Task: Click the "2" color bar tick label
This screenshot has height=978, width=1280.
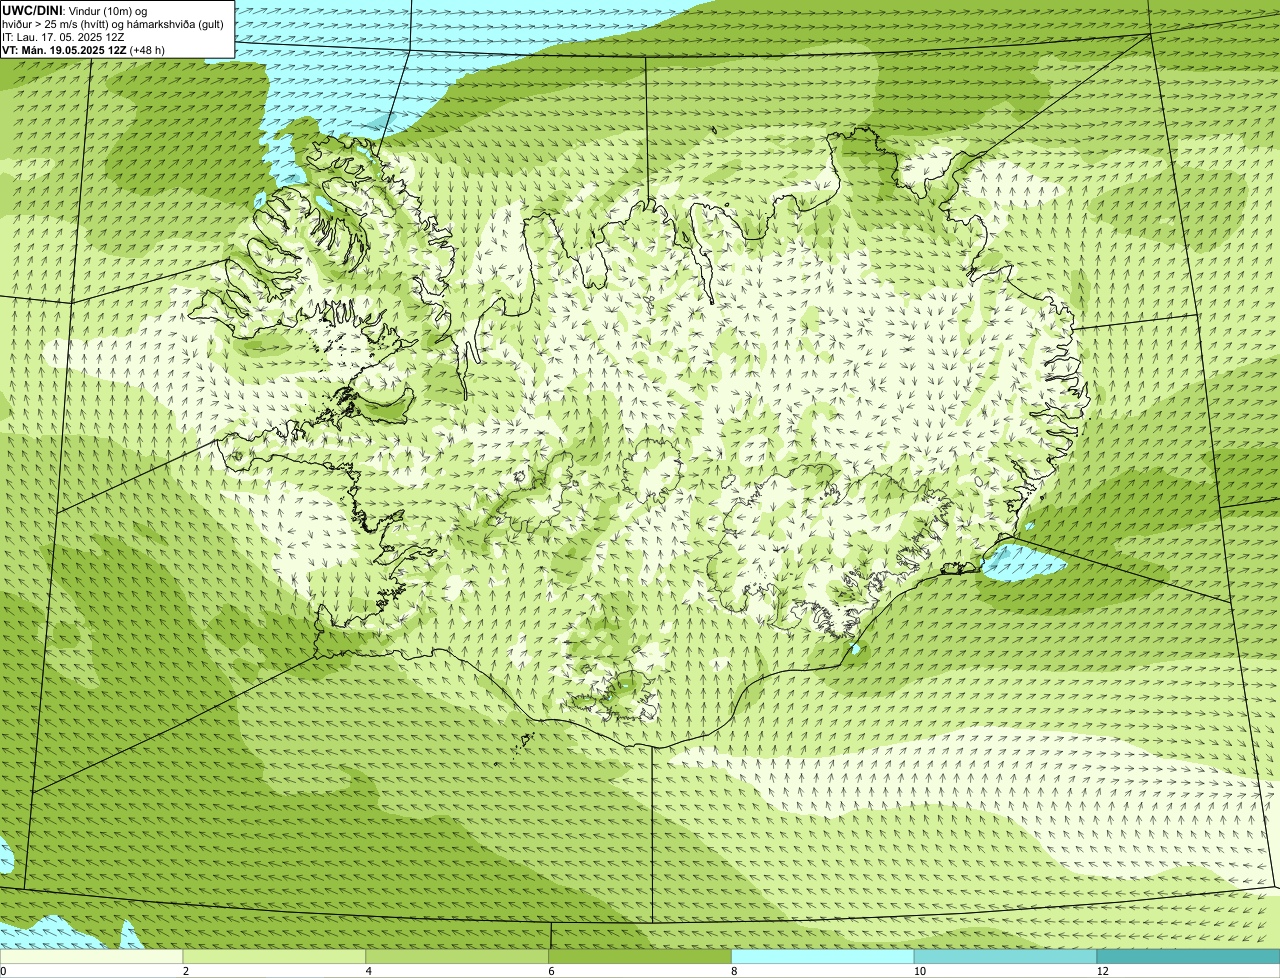Action: (x=186, y=971)
